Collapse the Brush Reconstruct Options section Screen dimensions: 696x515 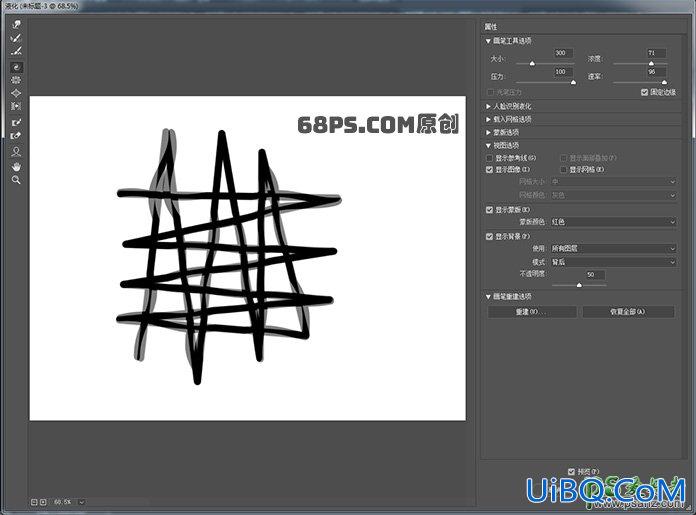[488, 297]
